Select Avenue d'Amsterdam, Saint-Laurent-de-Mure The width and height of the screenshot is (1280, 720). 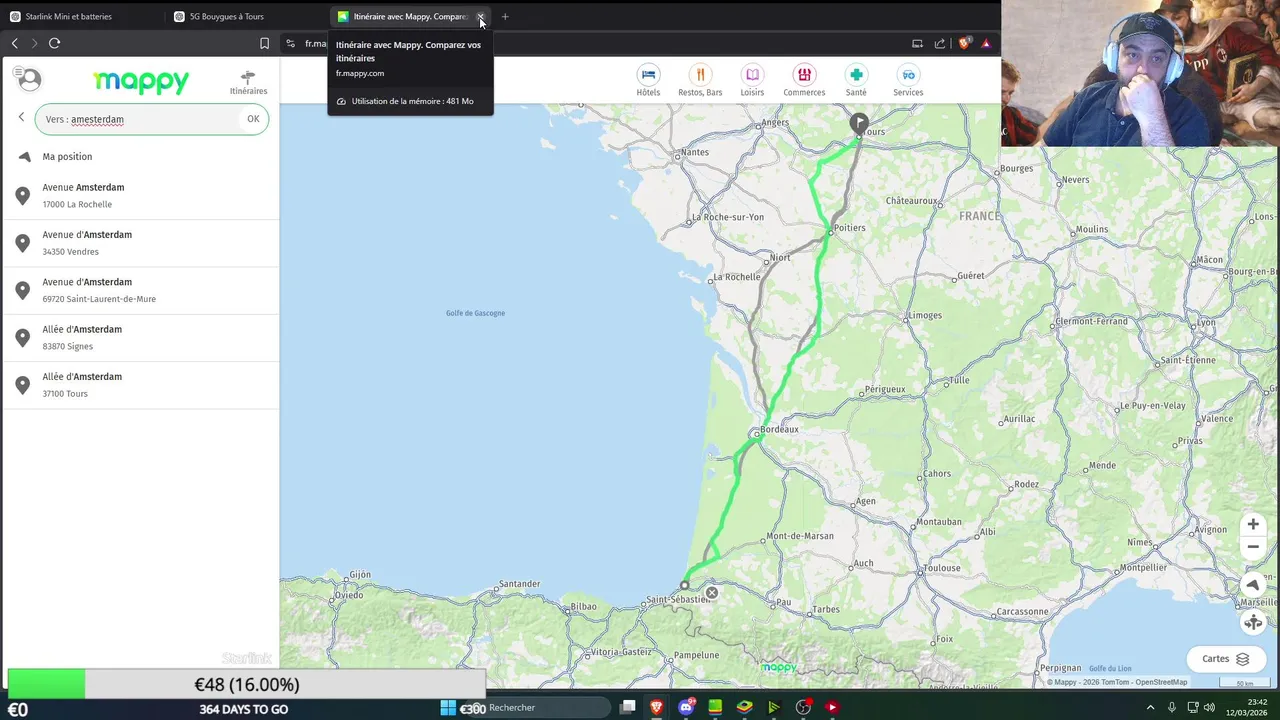tap(141, 290)
